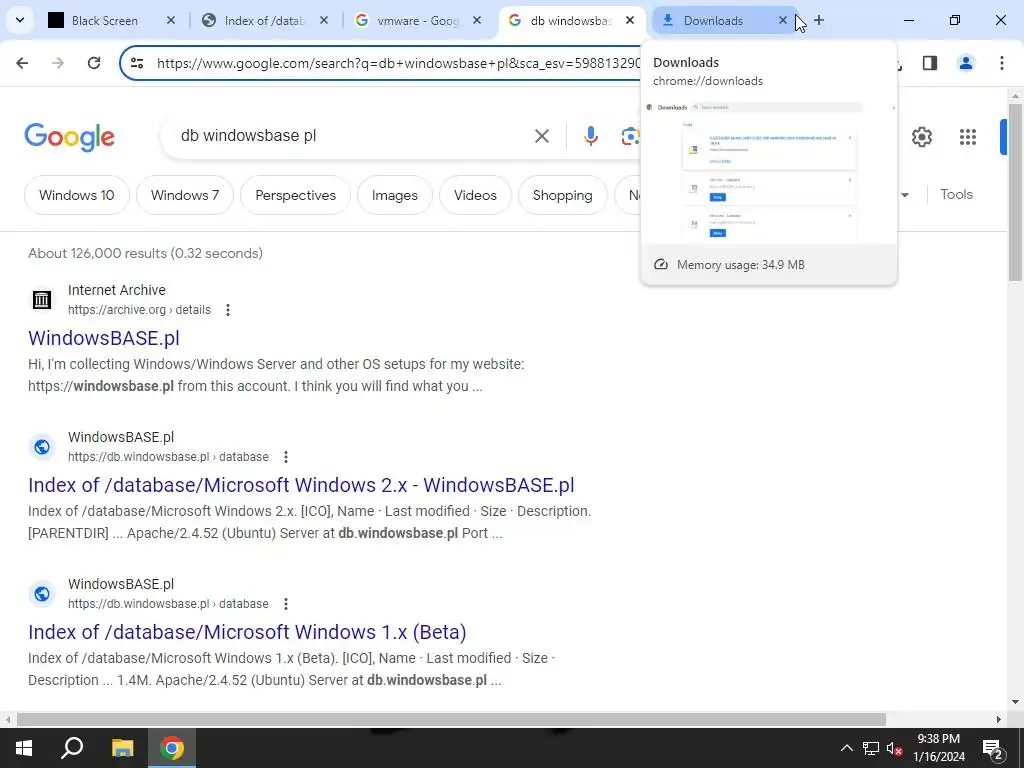Clear the search query with X
Screen dimensions: 1024x768
pyautogui.click(x=542, y=136)
